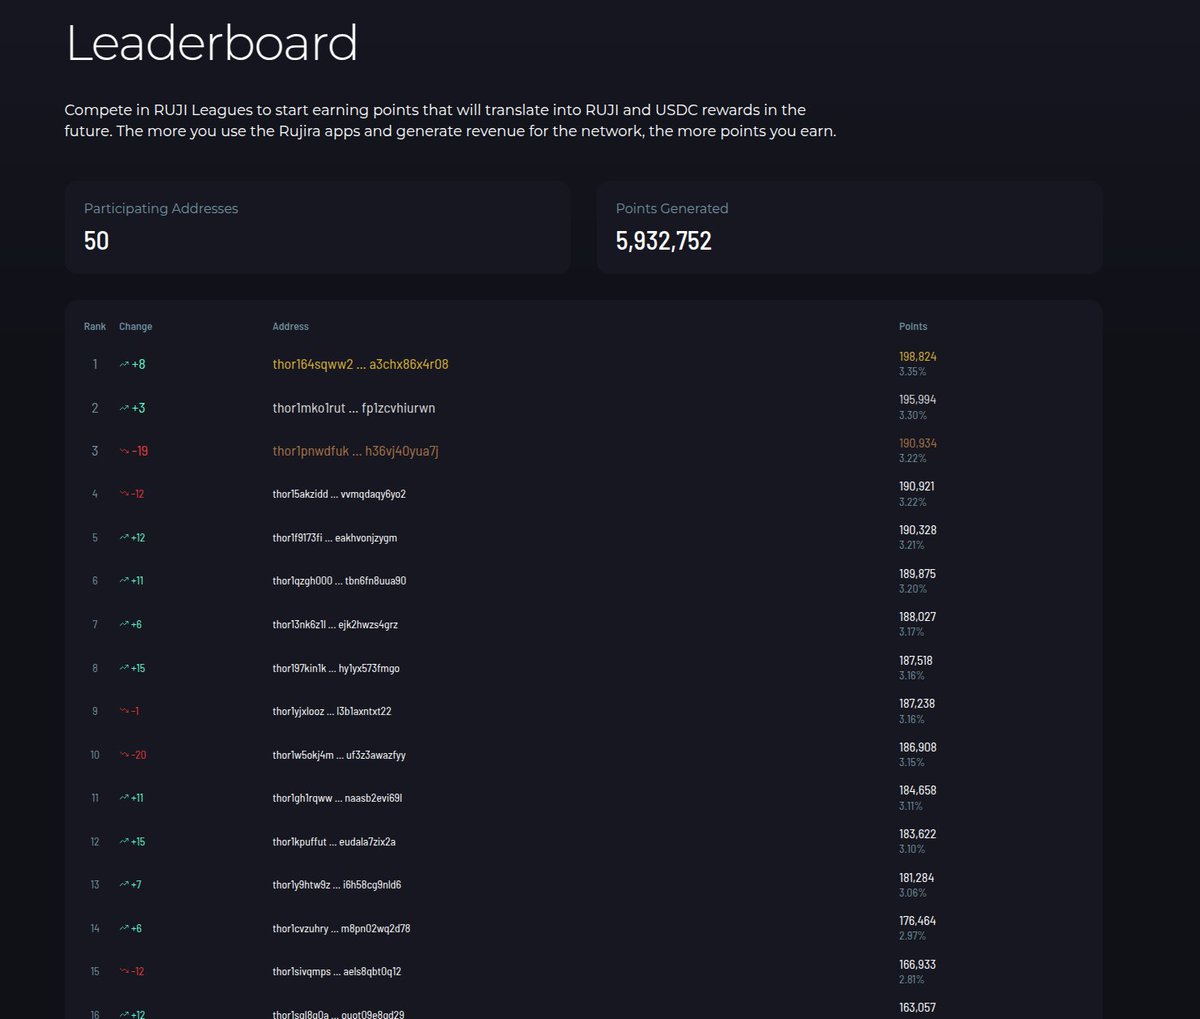
Task: Click the points value 184,658
Action: [918, 791]
